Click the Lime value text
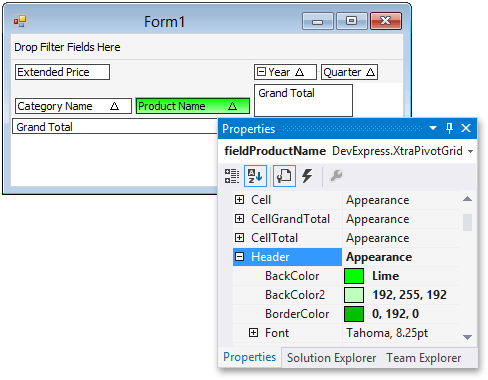 tap(385, 276)
